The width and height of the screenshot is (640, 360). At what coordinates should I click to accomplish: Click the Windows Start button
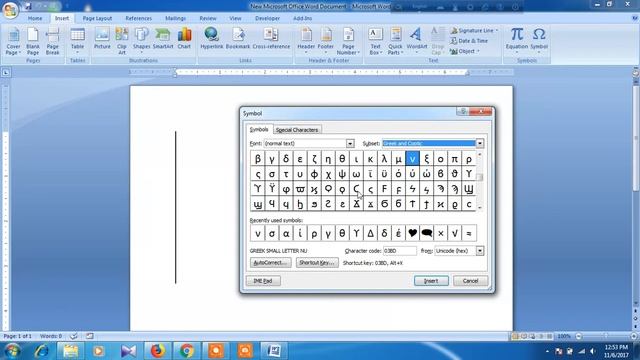pyautogui.click(x=12, y=351)
